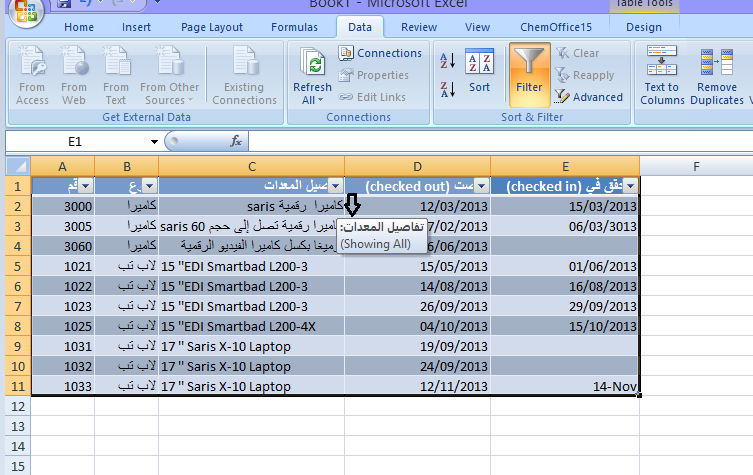Import data From Text
753x475 pixels.
coord(116,75)
